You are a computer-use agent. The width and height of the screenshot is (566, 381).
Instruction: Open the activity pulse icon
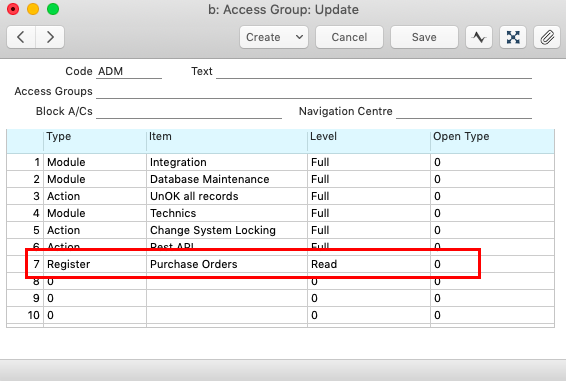(x=479, y=37)
